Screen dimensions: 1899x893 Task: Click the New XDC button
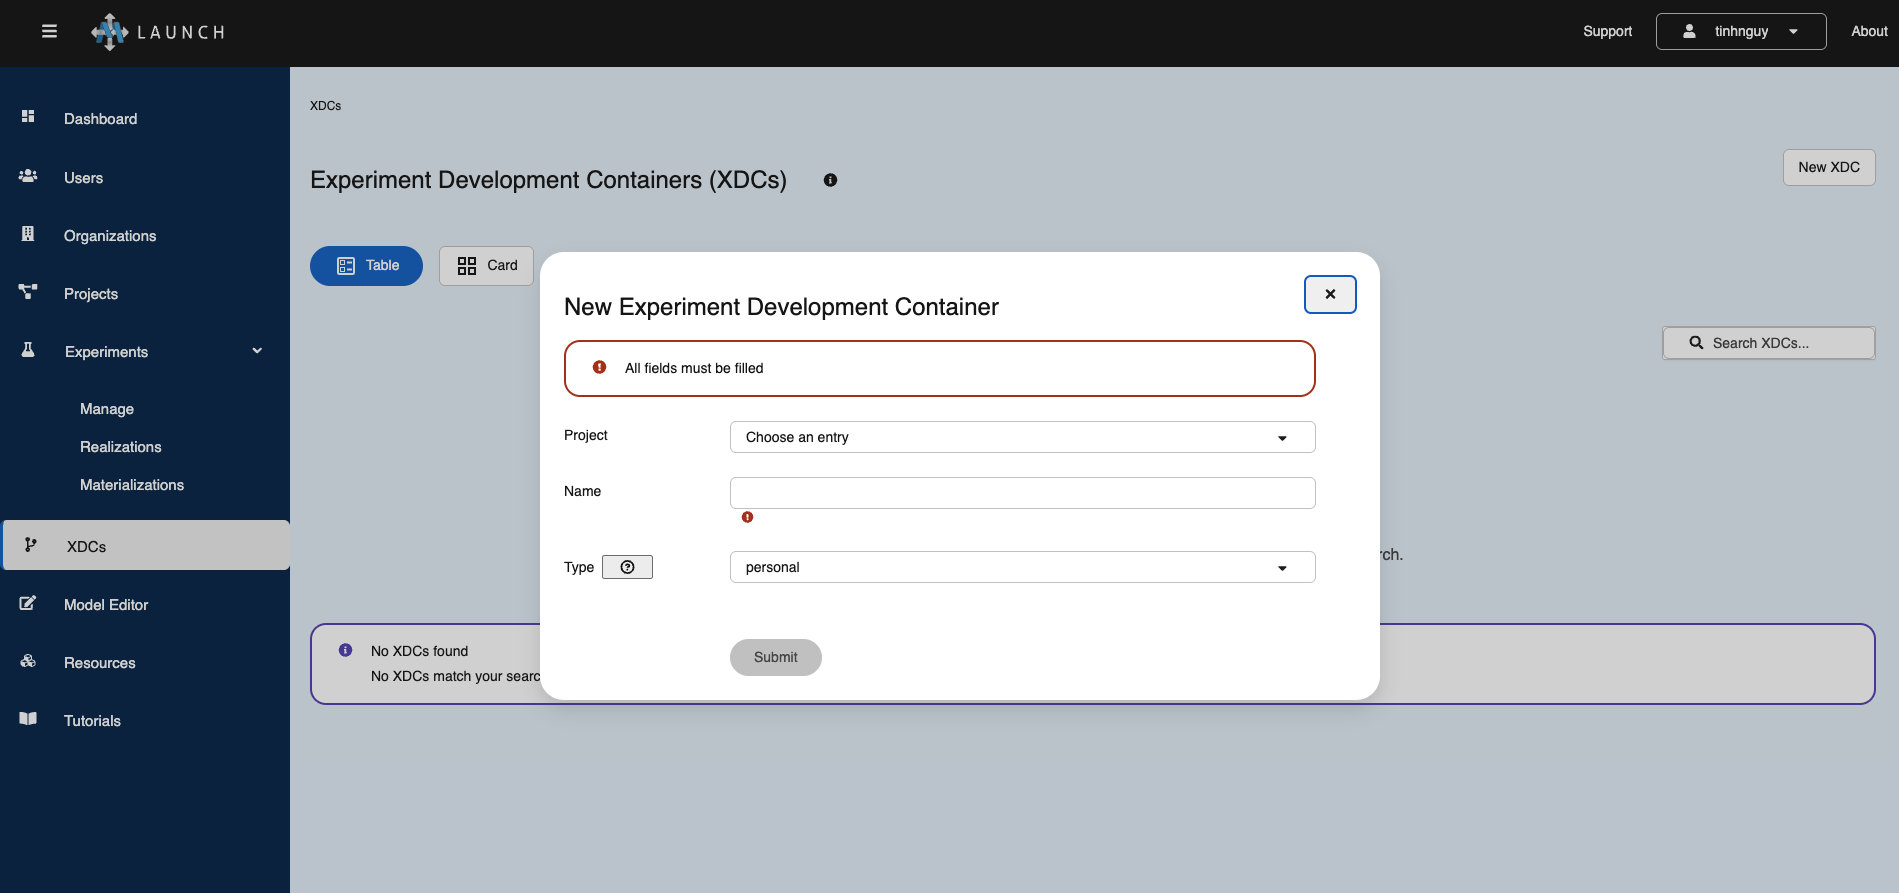1828,167
